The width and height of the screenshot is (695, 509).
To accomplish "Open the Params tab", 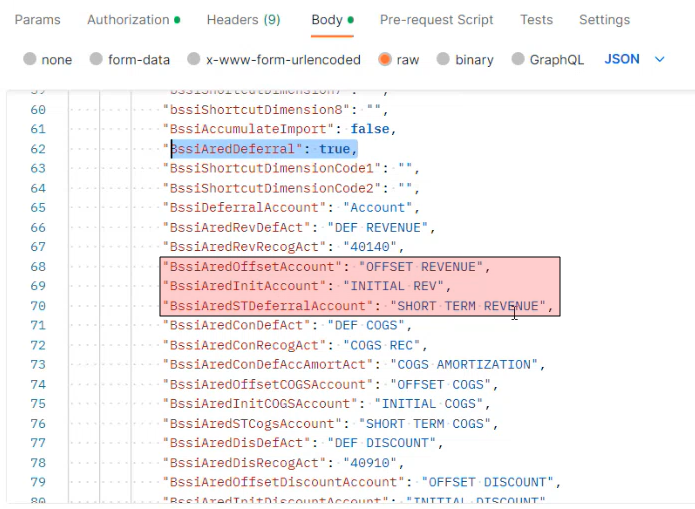I will (38, 20).
